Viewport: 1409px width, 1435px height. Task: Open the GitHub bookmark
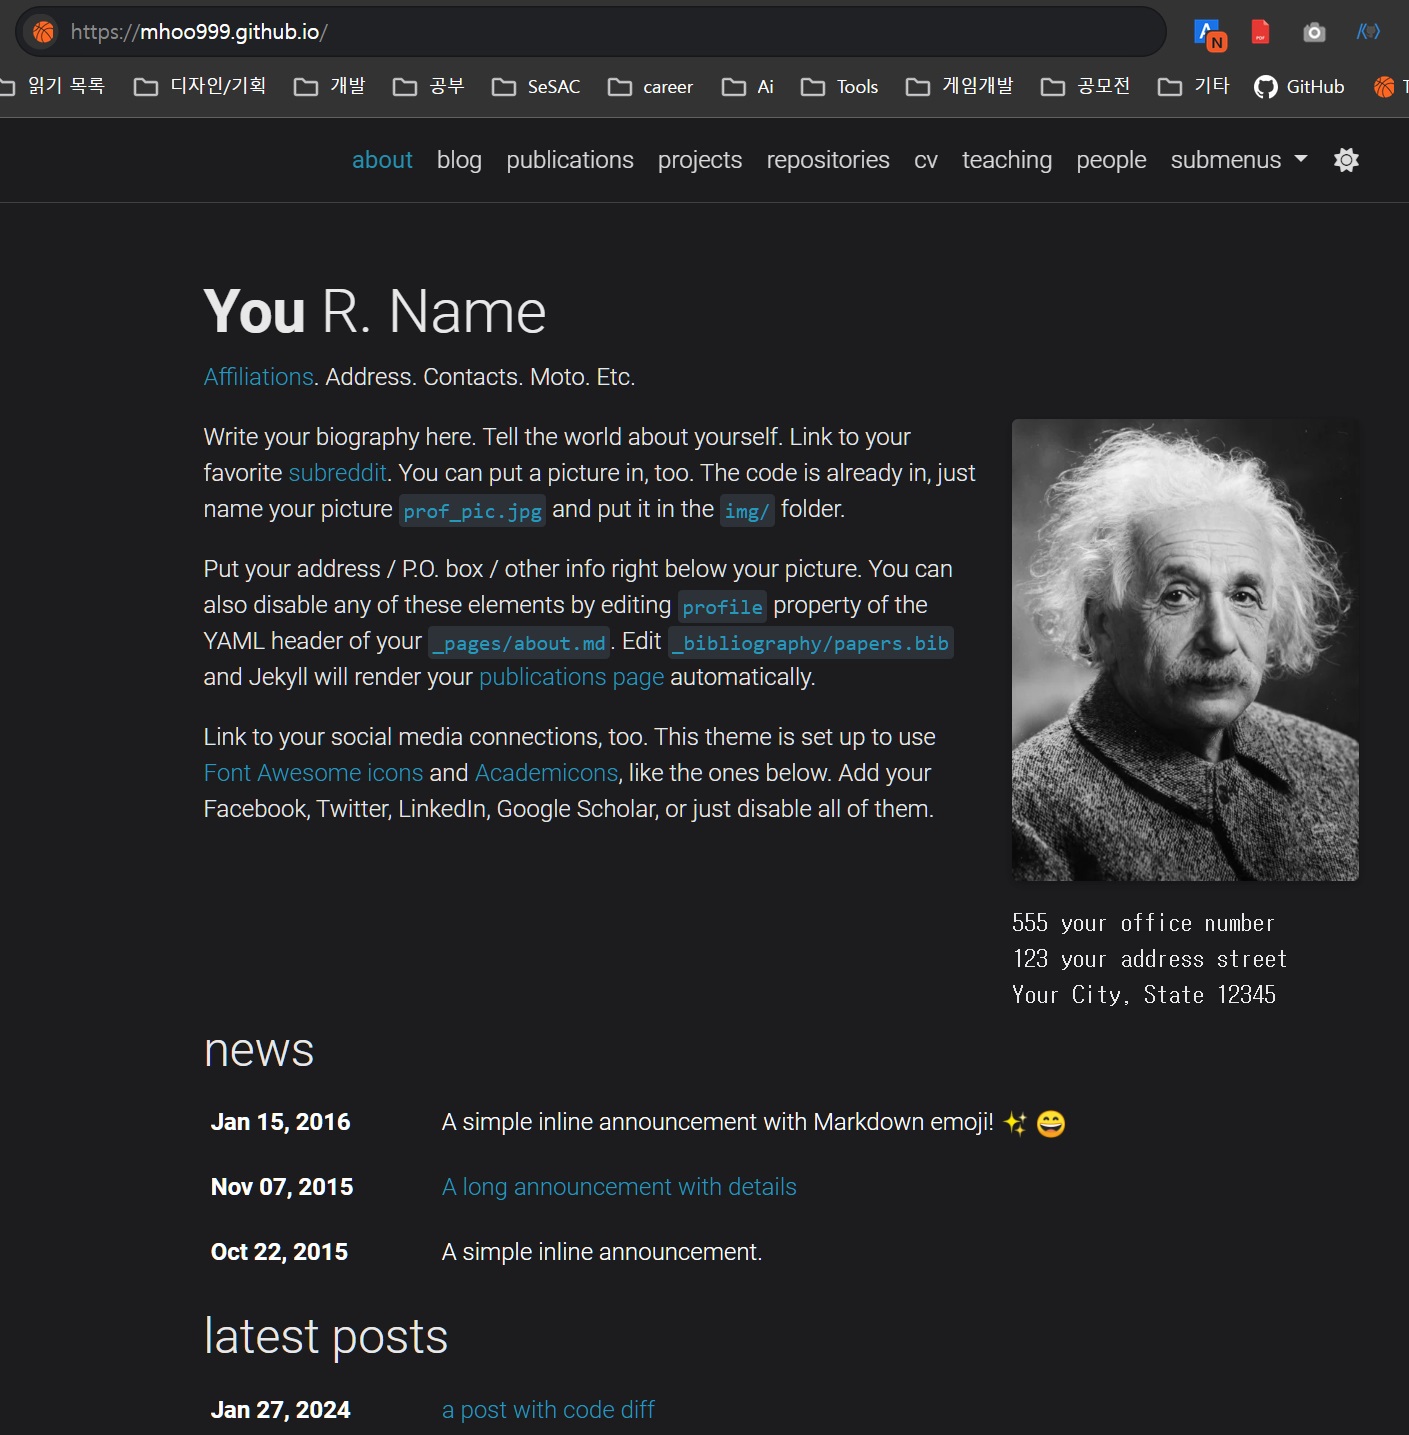tap(1299, 87)
